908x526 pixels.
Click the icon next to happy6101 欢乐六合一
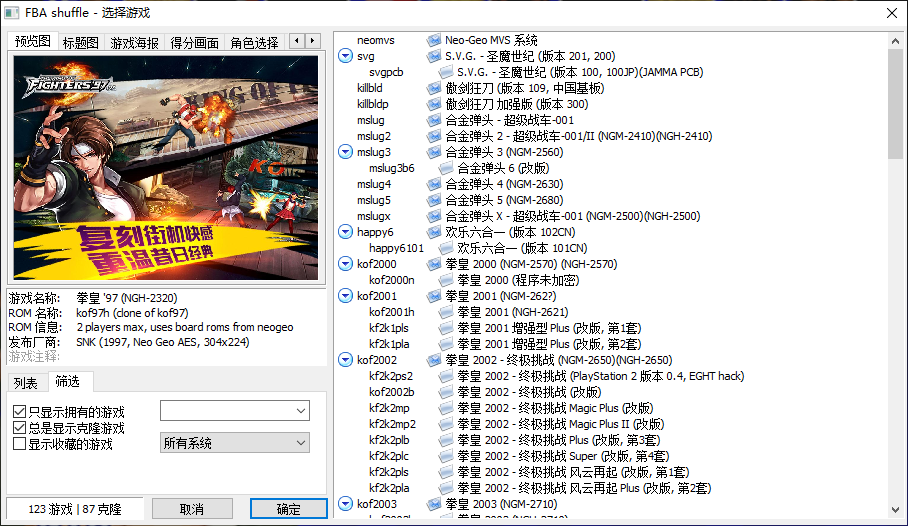pyautogui.click(x=446, y=248)
